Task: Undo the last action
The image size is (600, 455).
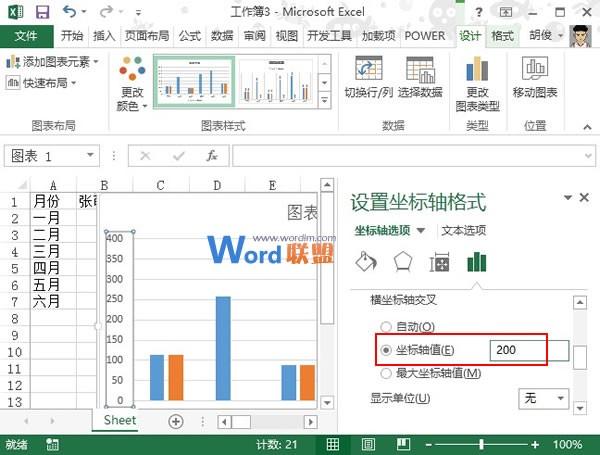Action: click(x=70, y=11)
